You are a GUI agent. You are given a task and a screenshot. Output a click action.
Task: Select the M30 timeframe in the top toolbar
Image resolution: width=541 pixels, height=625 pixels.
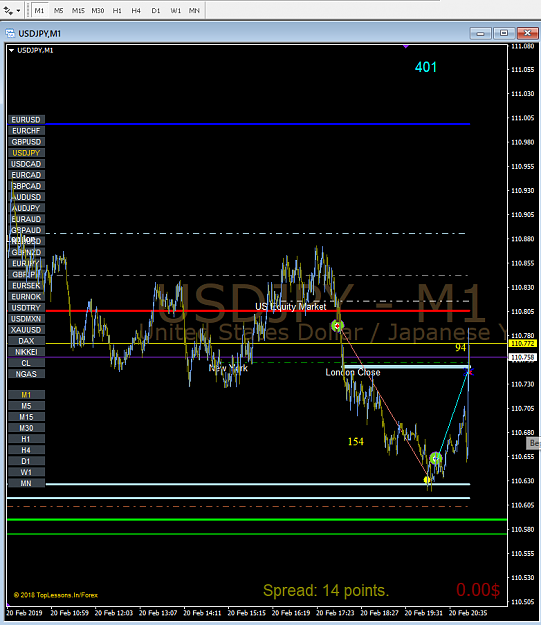tap(98, 11)
